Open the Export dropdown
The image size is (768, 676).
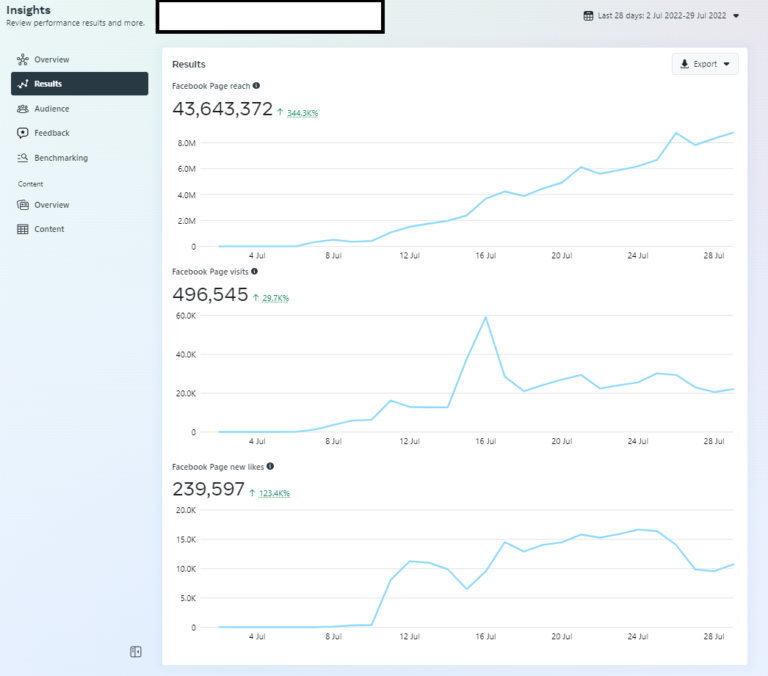(705, 64)
